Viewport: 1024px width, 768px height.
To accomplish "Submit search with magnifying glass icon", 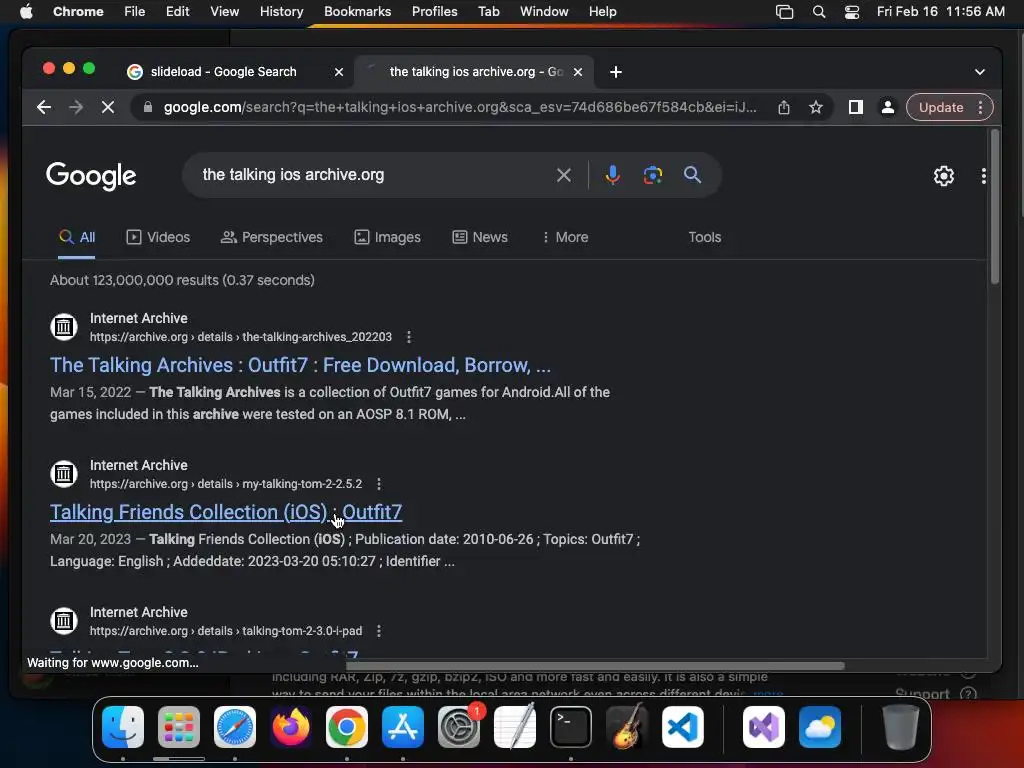I will 692,175.
